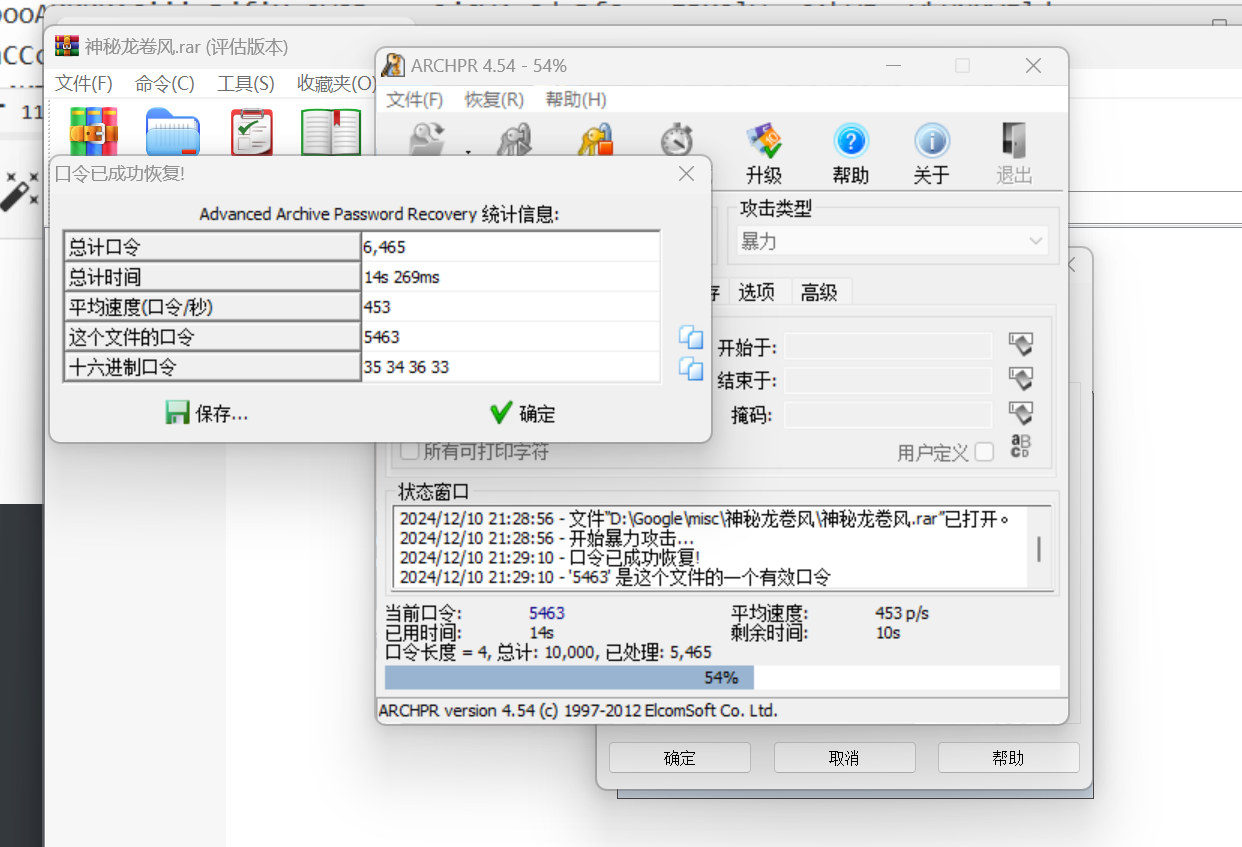Click the Upgrade (升级) toolbar icon
The image size is (1242, 847).
764,142
